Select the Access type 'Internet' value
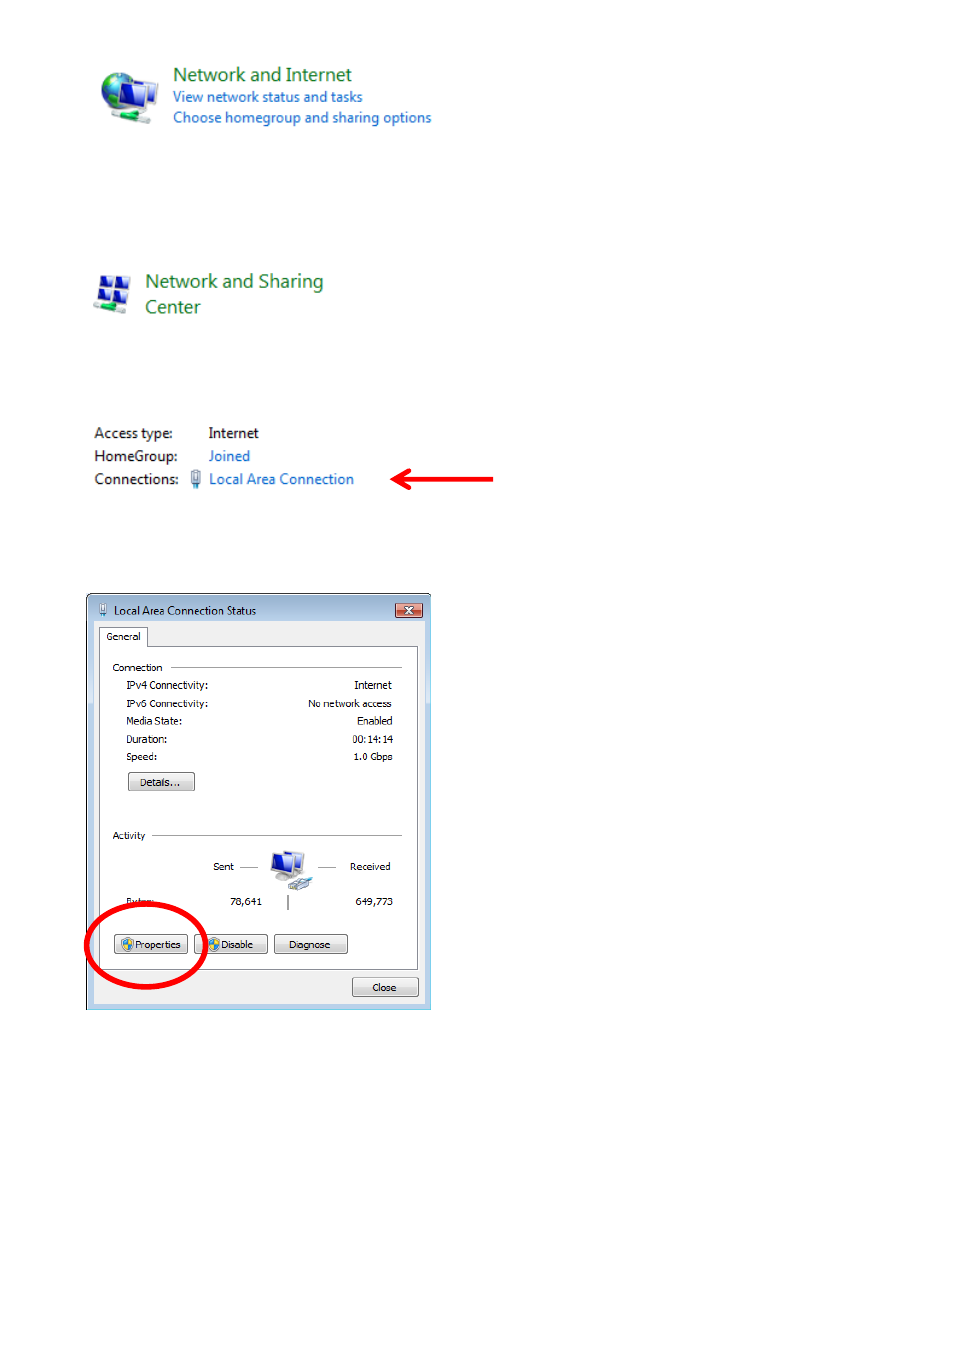Viewport: 954px width, 1350px height. [x=233, y=433]
